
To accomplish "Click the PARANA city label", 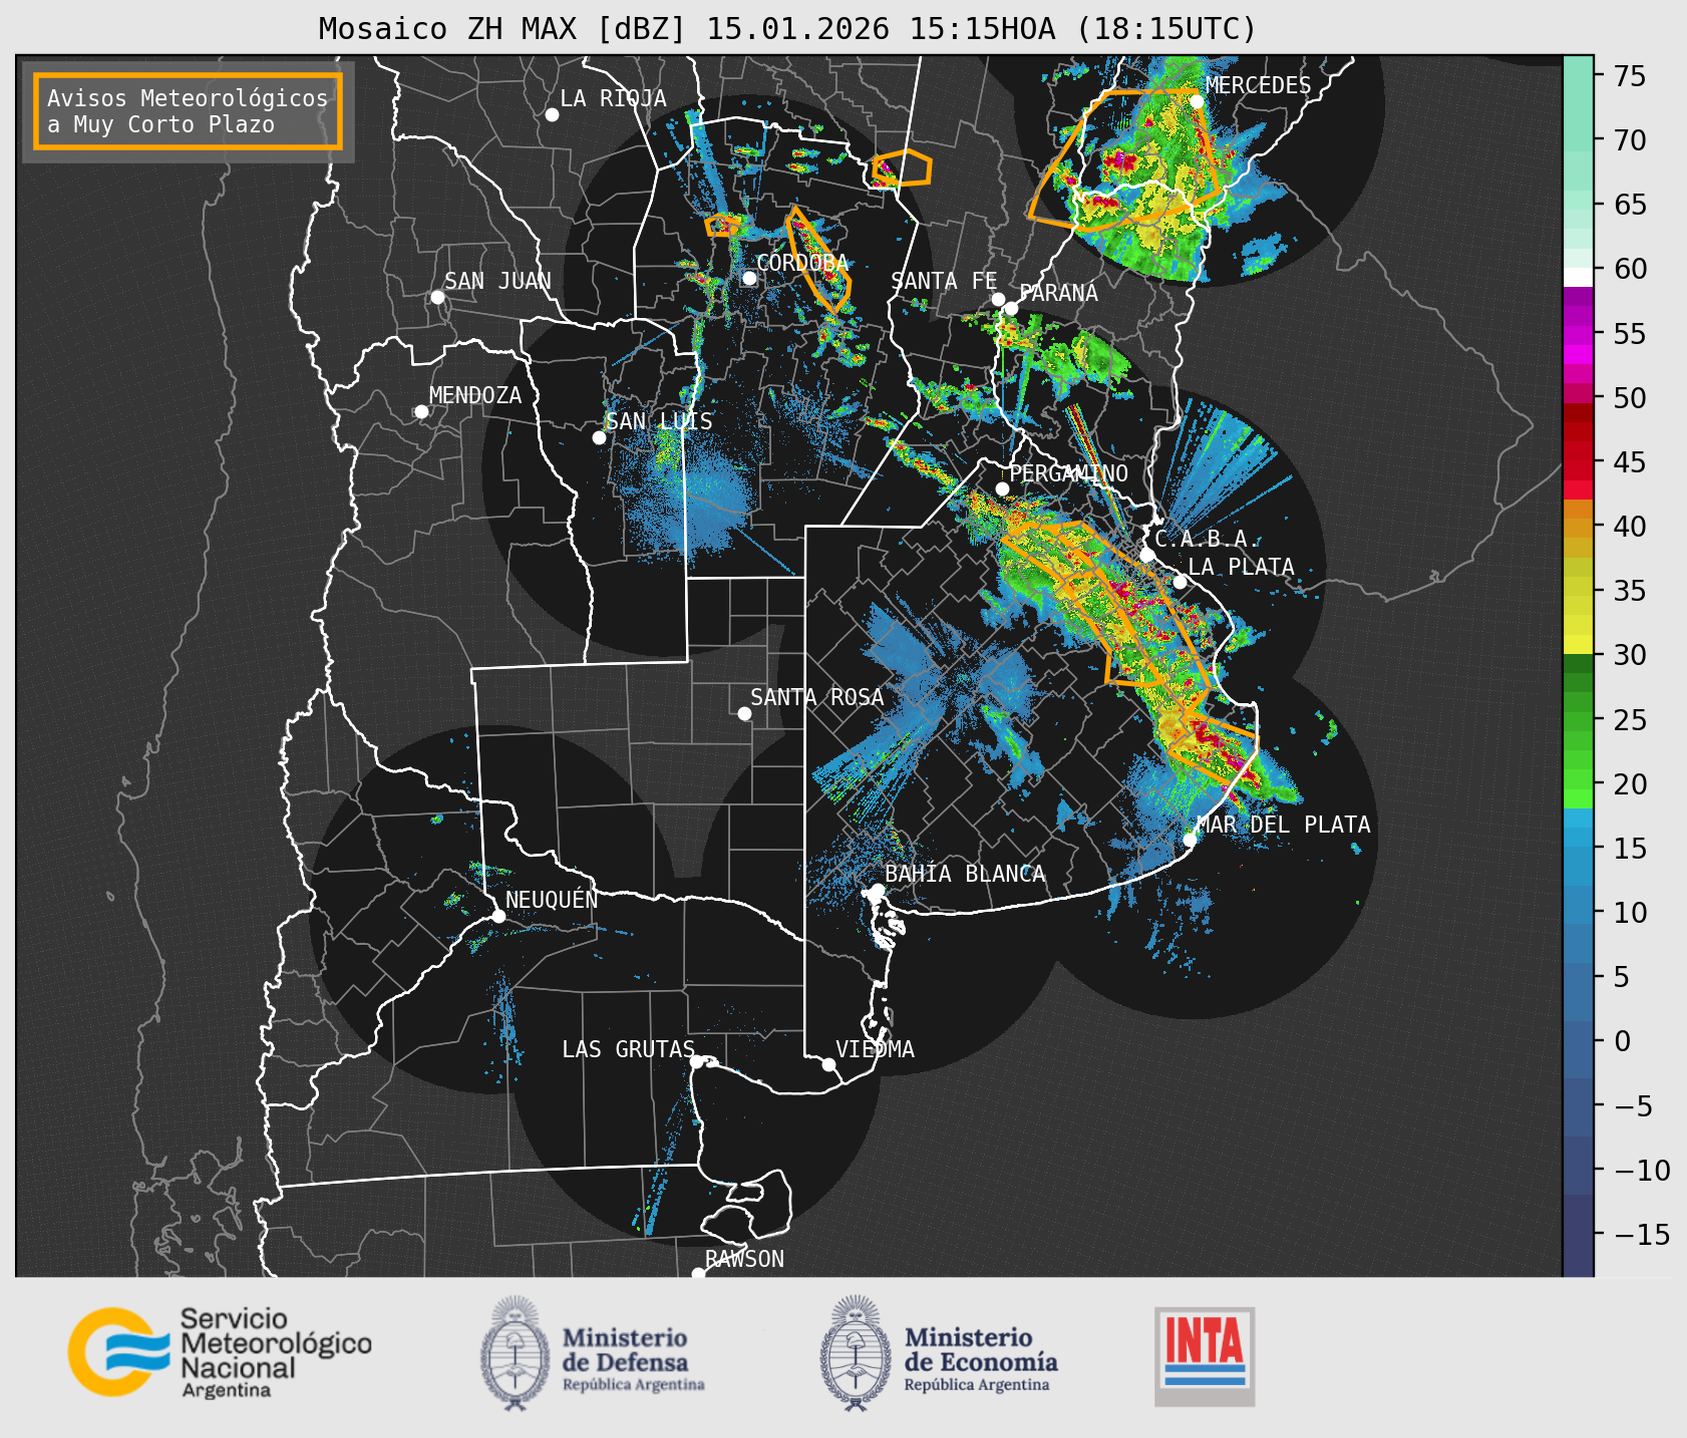I will click(1058, 293).
